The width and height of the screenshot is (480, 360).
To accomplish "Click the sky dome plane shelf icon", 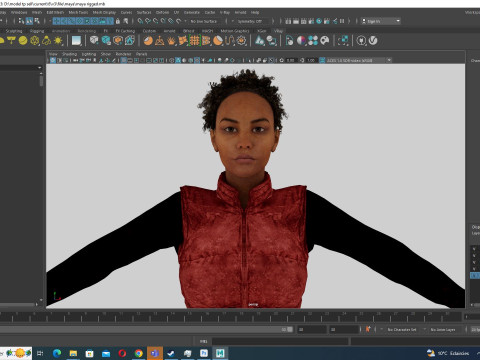I will pyautogui.click(x=76, y=41).
